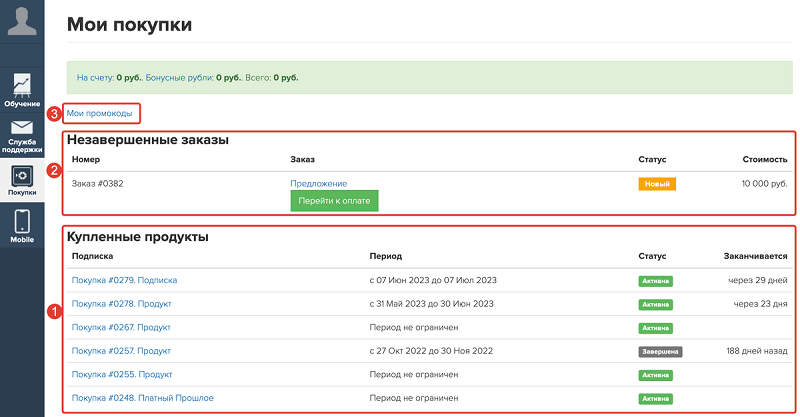
Task: Click the red annotation marker number 1
Action: tap(54, 311)
